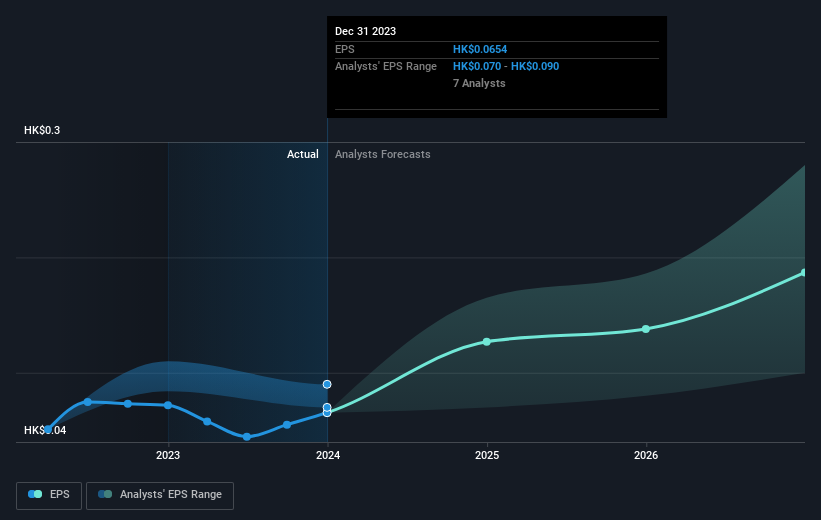Click the last forecast point at chart's right edge

pos(804,273)
